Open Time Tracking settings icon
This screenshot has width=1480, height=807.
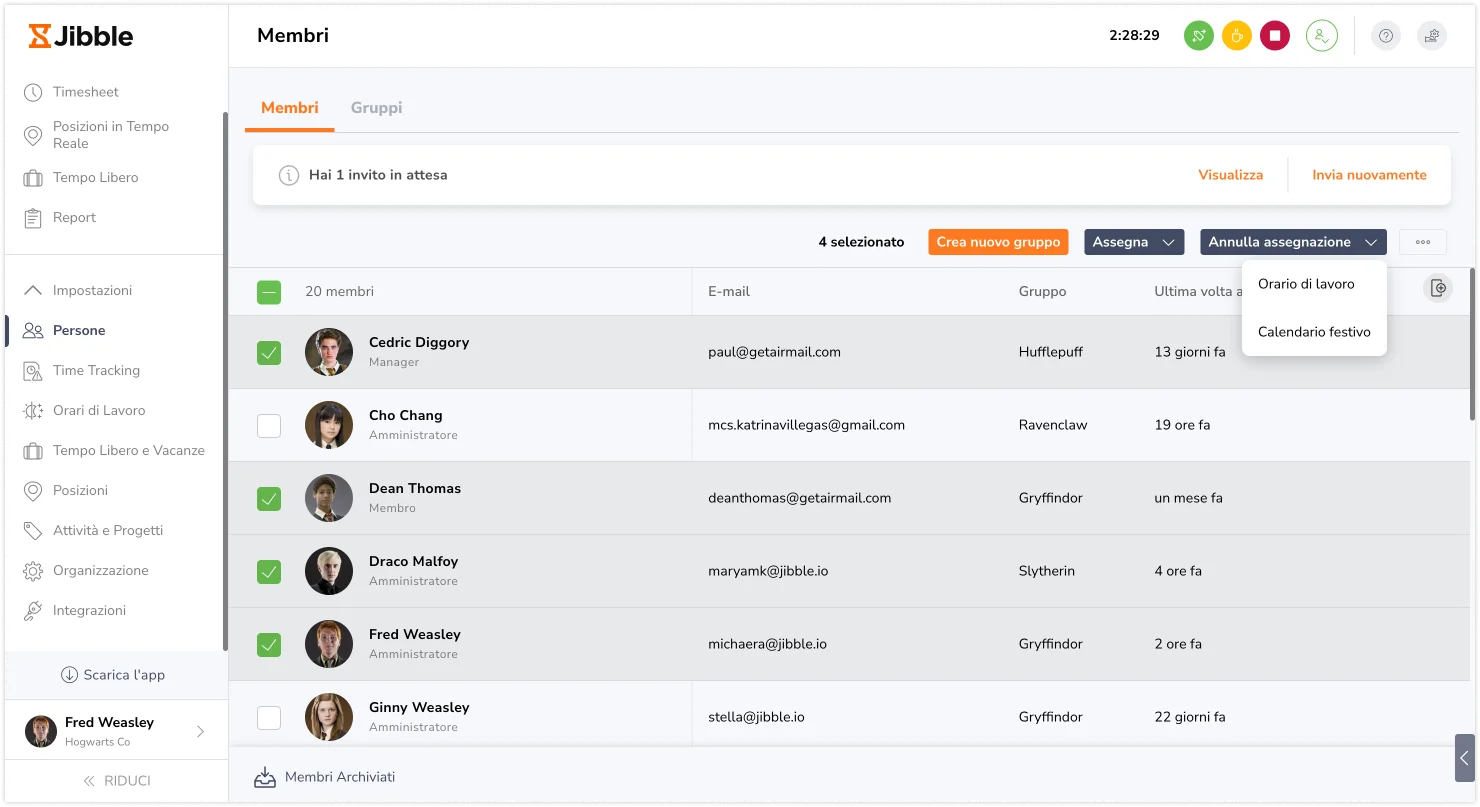coord(33,371)
